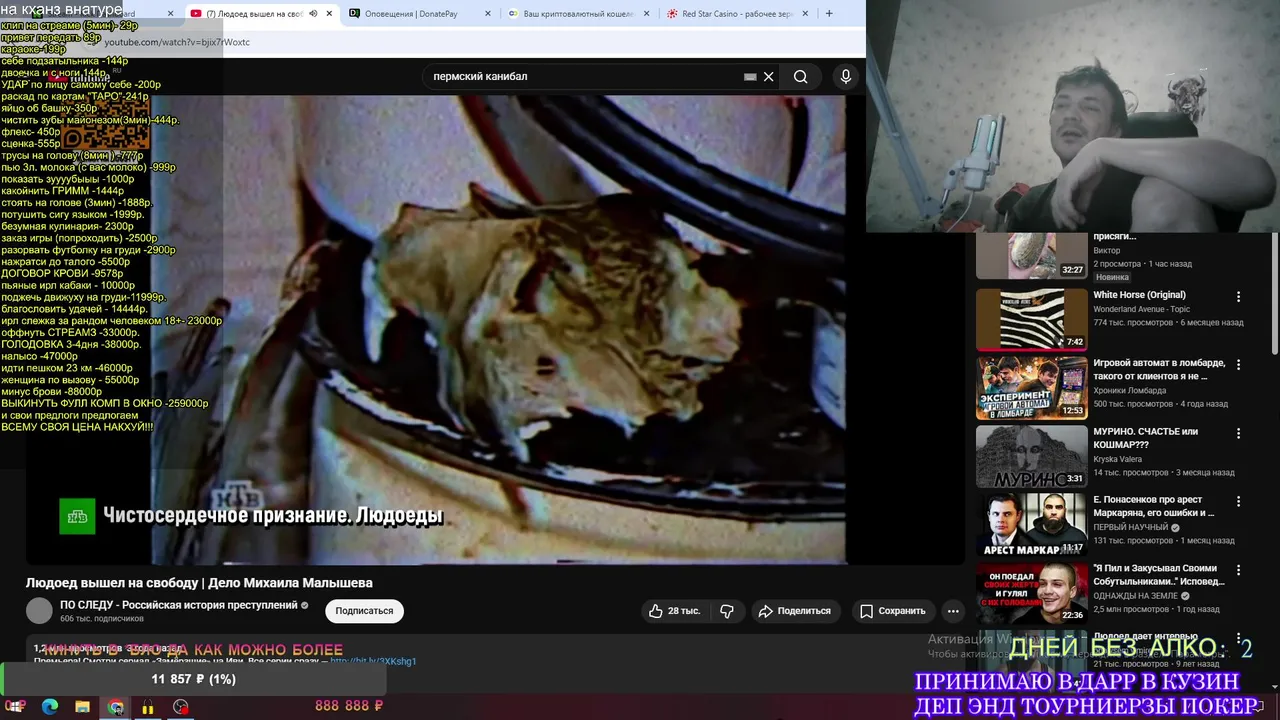Click Wonderland Avenue - Topic channel name

click(x=1141, y=309)
